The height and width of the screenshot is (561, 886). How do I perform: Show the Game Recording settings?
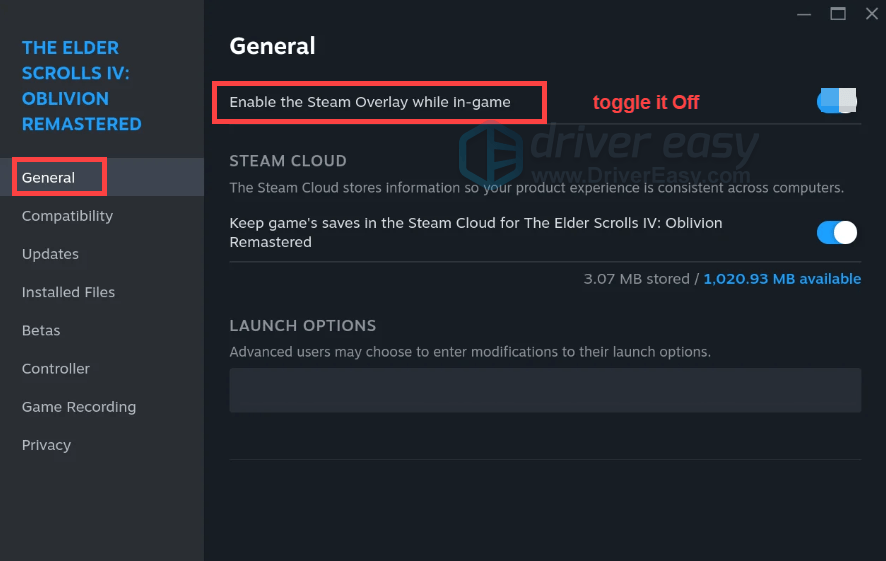(x=79, y=407)
